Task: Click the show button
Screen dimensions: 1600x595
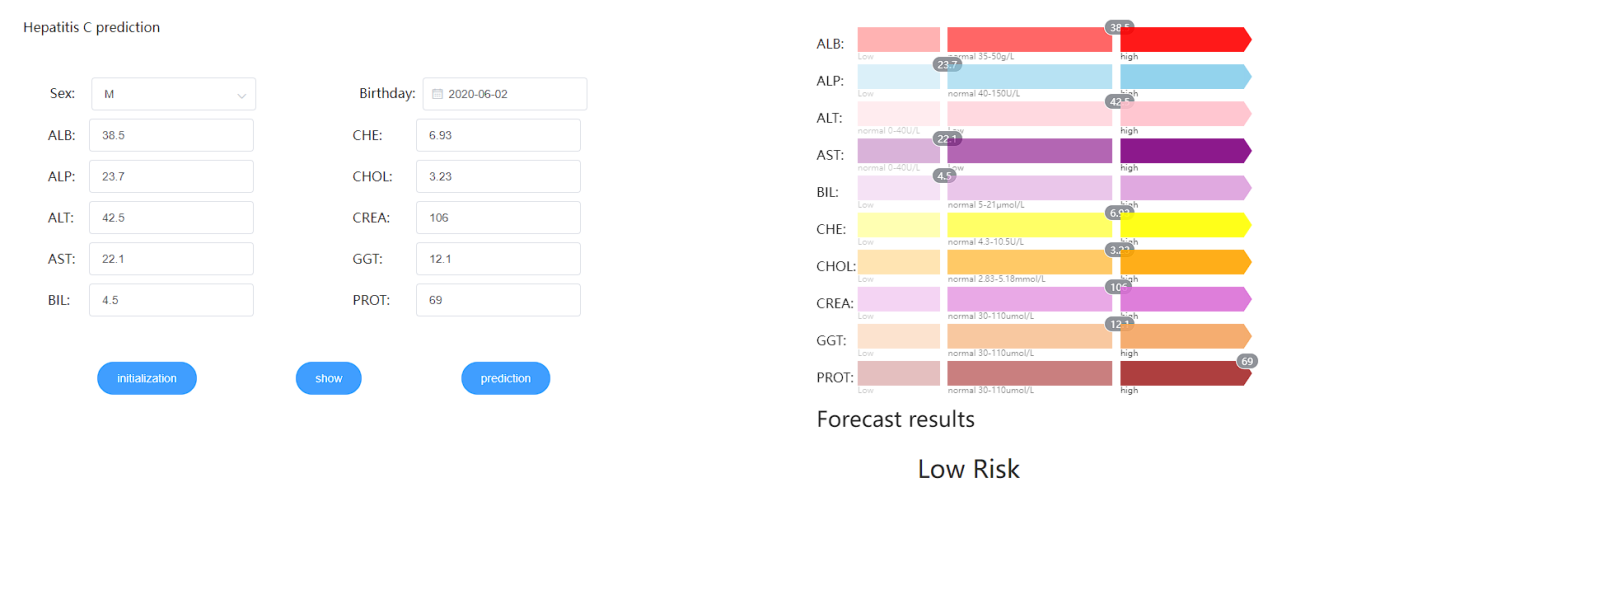Action: coord(328,378)
